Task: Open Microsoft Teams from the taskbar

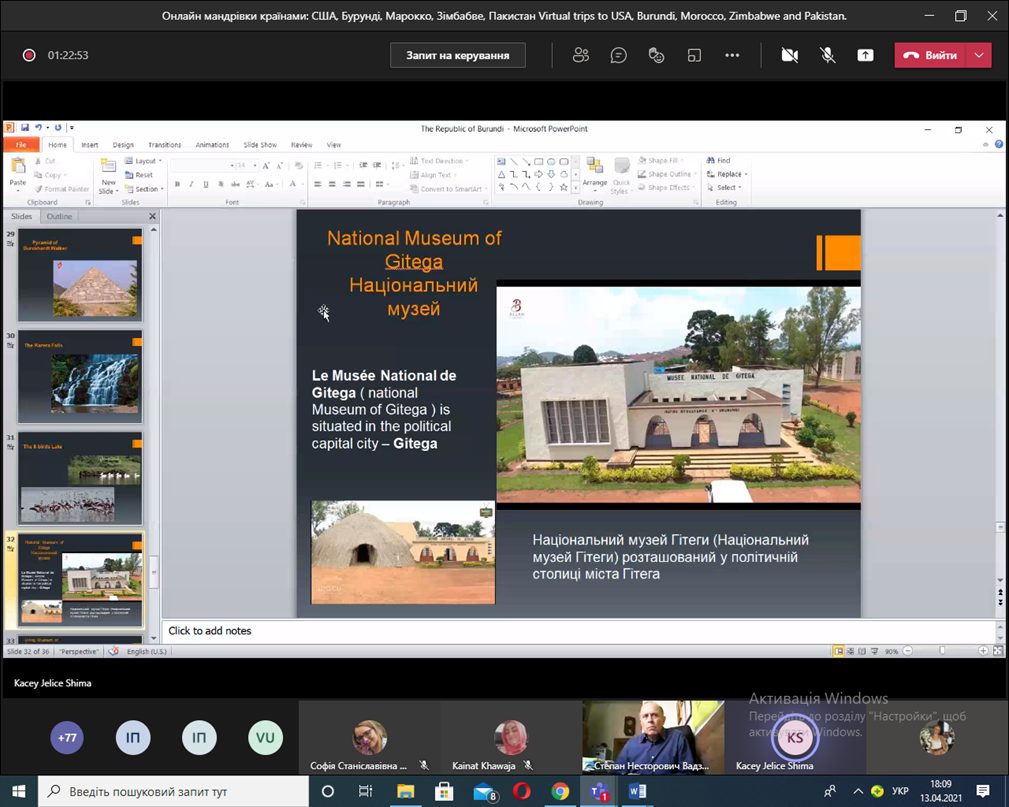Action: (599, 792)
